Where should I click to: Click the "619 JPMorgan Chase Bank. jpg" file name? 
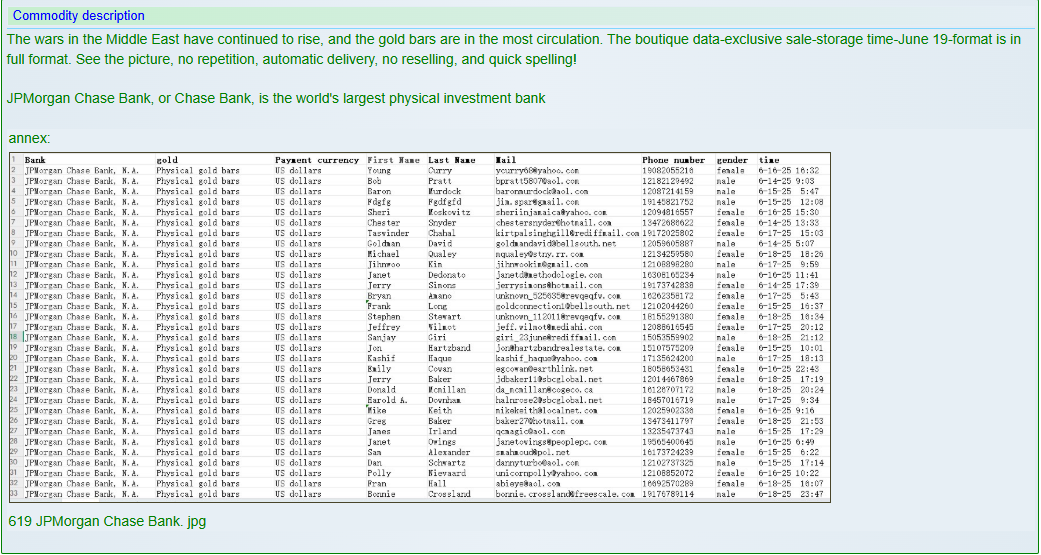pyautogui.click(x=107, y=521)
